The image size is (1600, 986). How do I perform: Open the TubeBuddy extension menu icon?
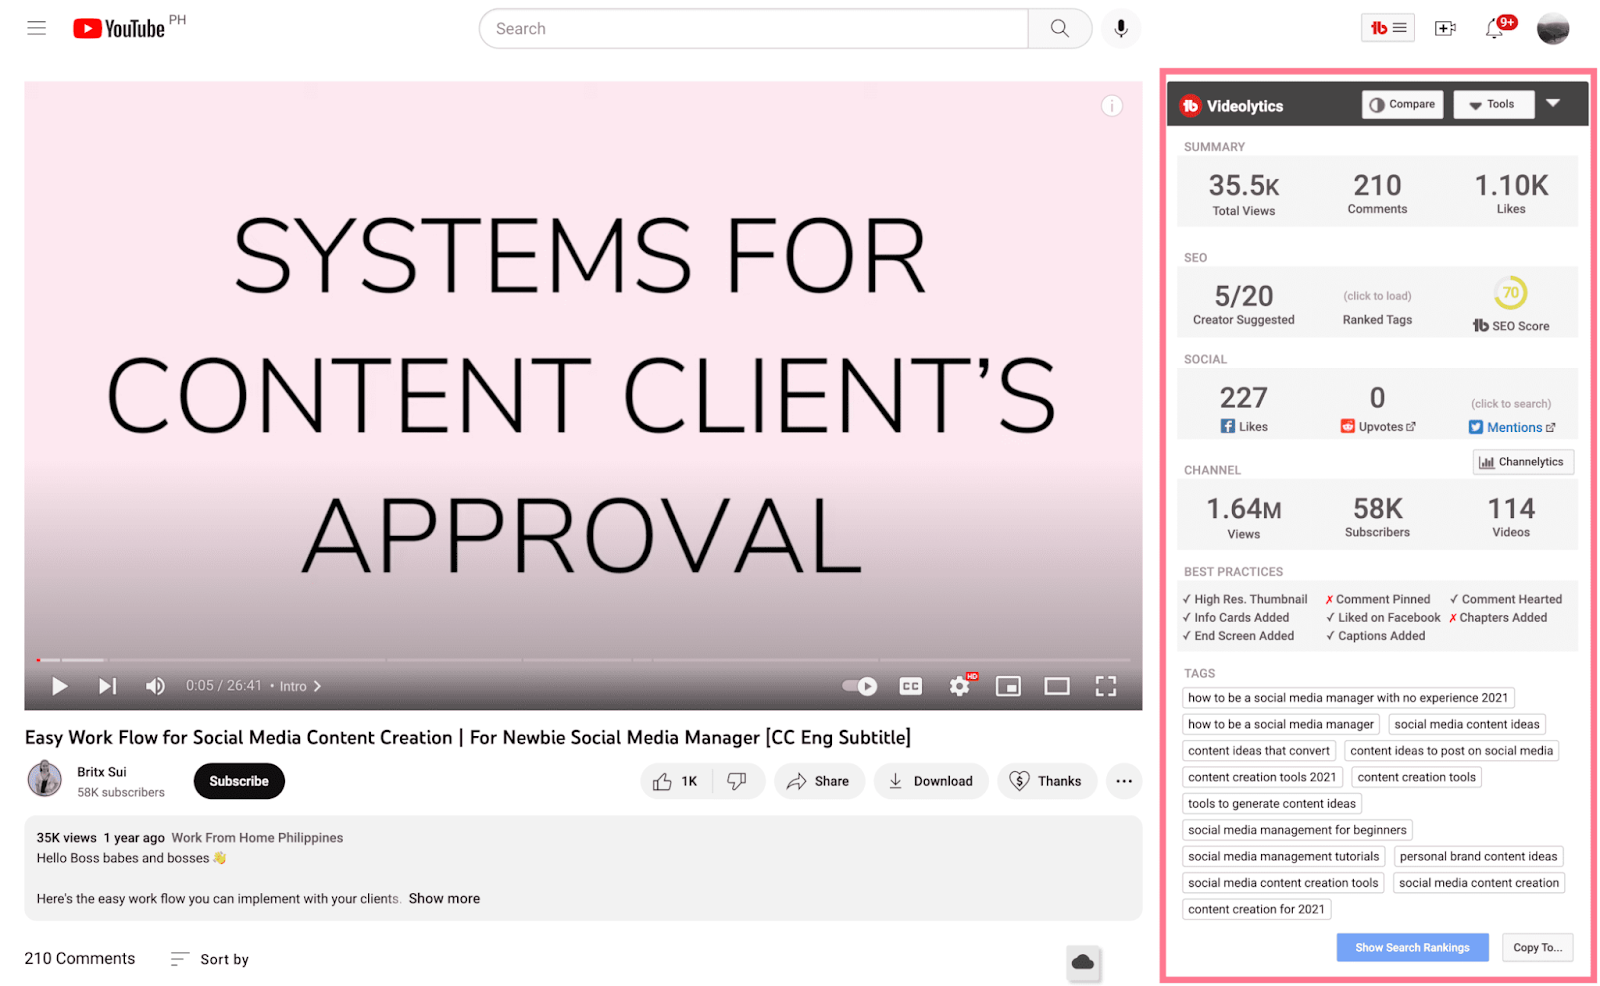click(x=1387, y=28)
